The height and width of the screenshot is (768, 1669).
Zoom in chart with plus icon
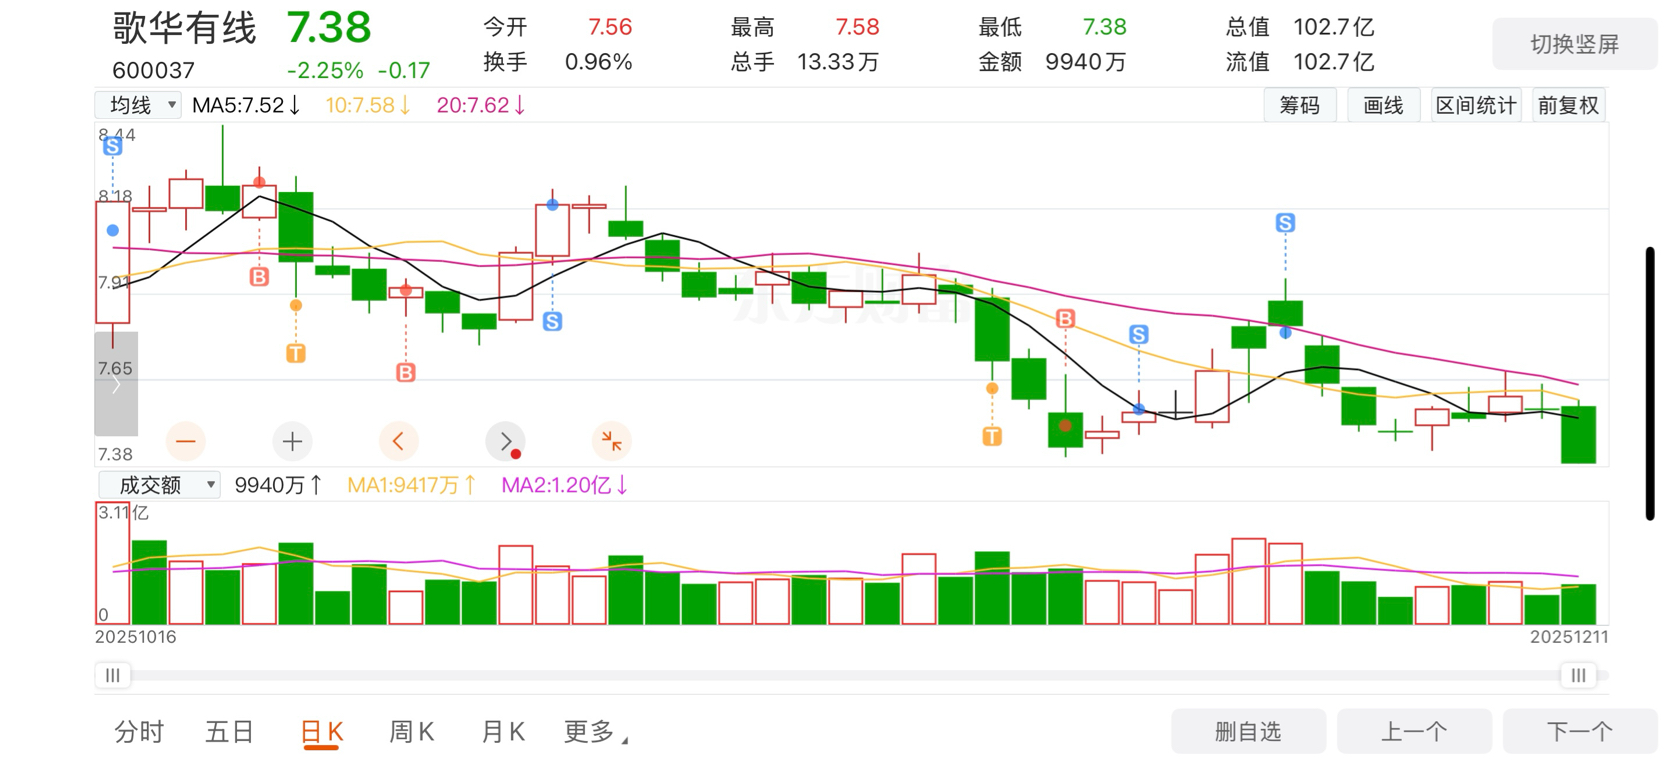[x=292, y=441]
